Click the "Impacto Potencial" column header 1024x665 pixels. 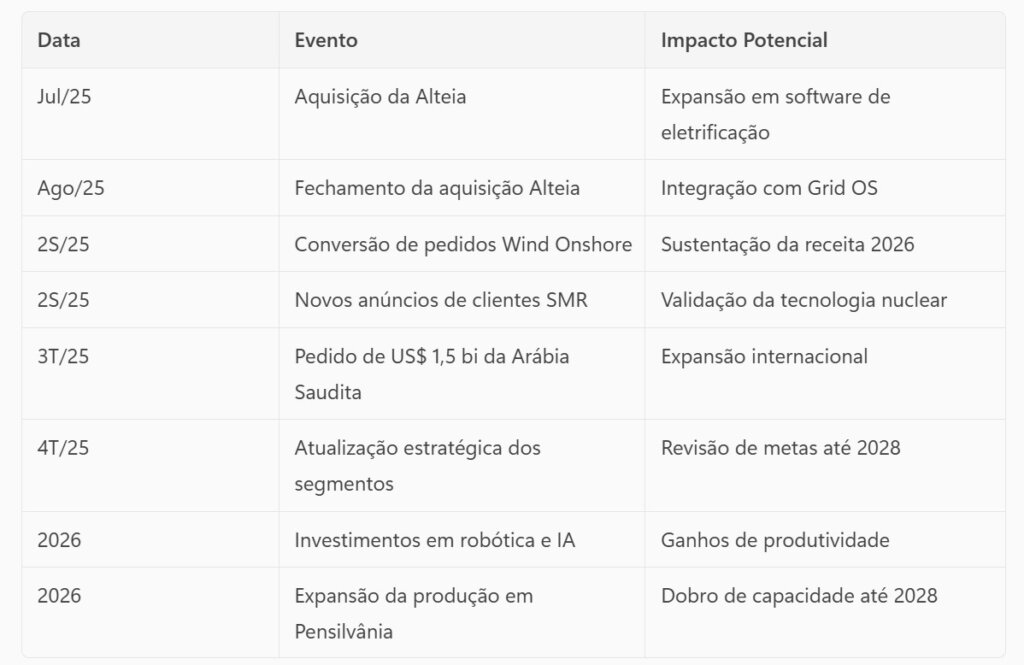point(744,41)
